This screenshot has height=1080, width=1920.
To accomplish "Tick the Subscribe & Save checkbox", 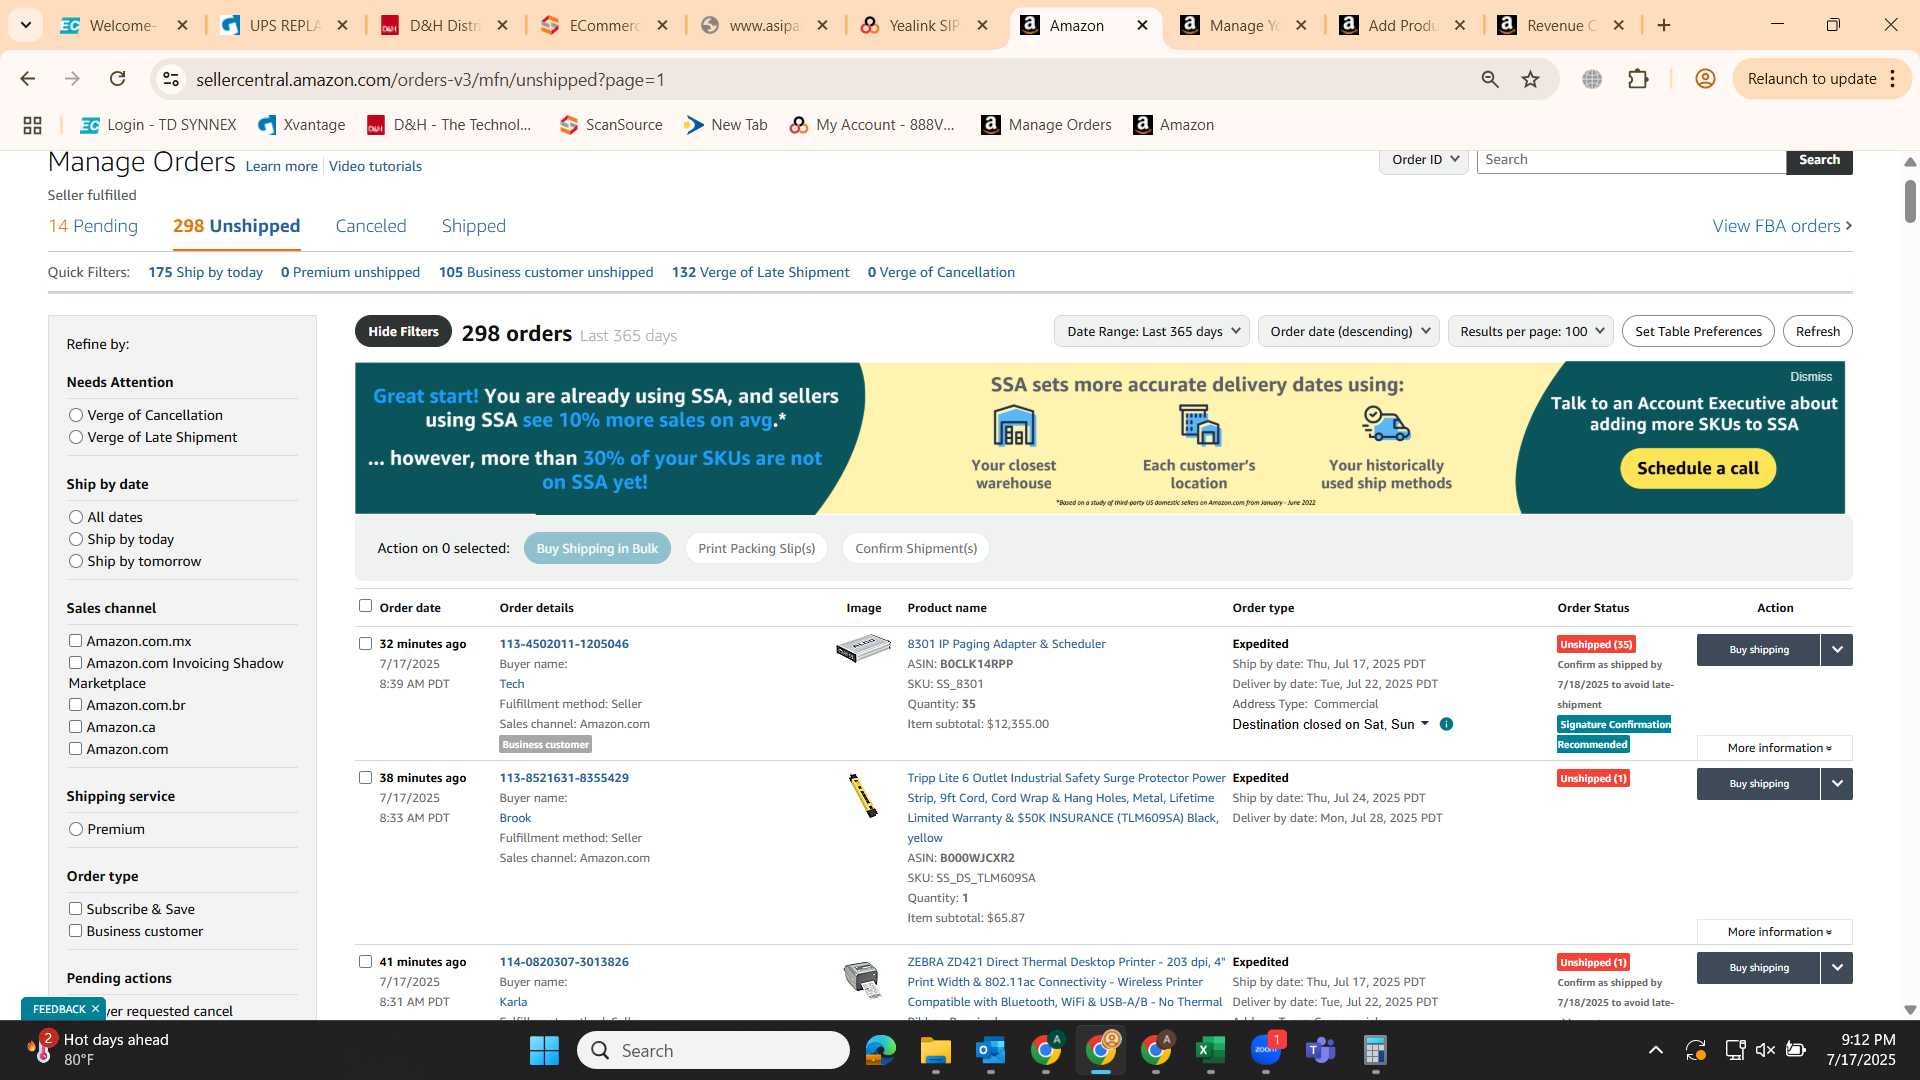I will (x=75, y=909).
